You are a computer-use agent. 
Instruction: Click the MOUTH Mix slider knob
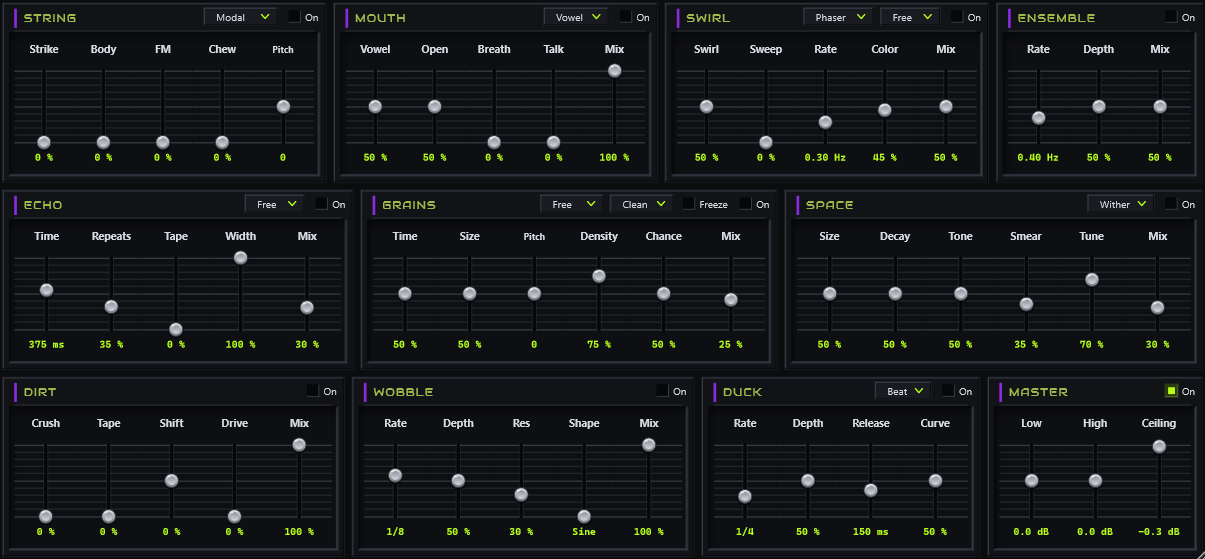click(614, 70)
